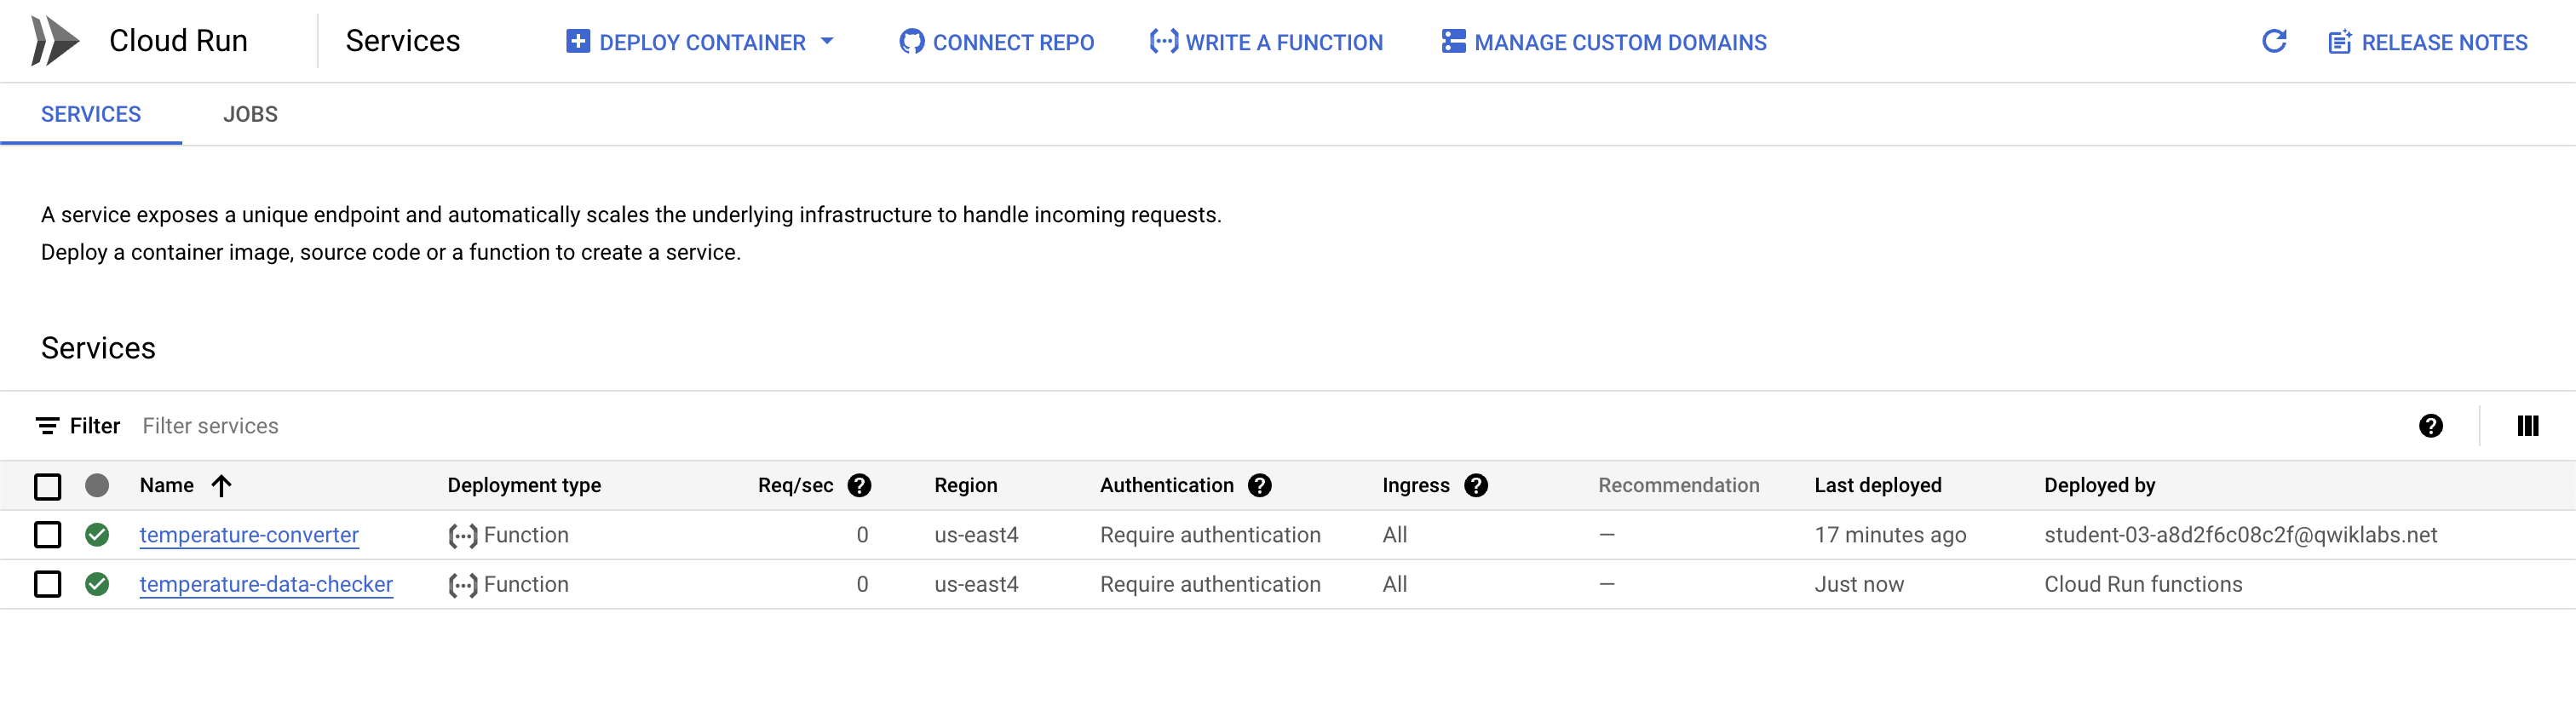Viewport: 2576px width, 705px height.
Task: Check the temperature-converter row checkbox
Action: (x=47, y=535)
